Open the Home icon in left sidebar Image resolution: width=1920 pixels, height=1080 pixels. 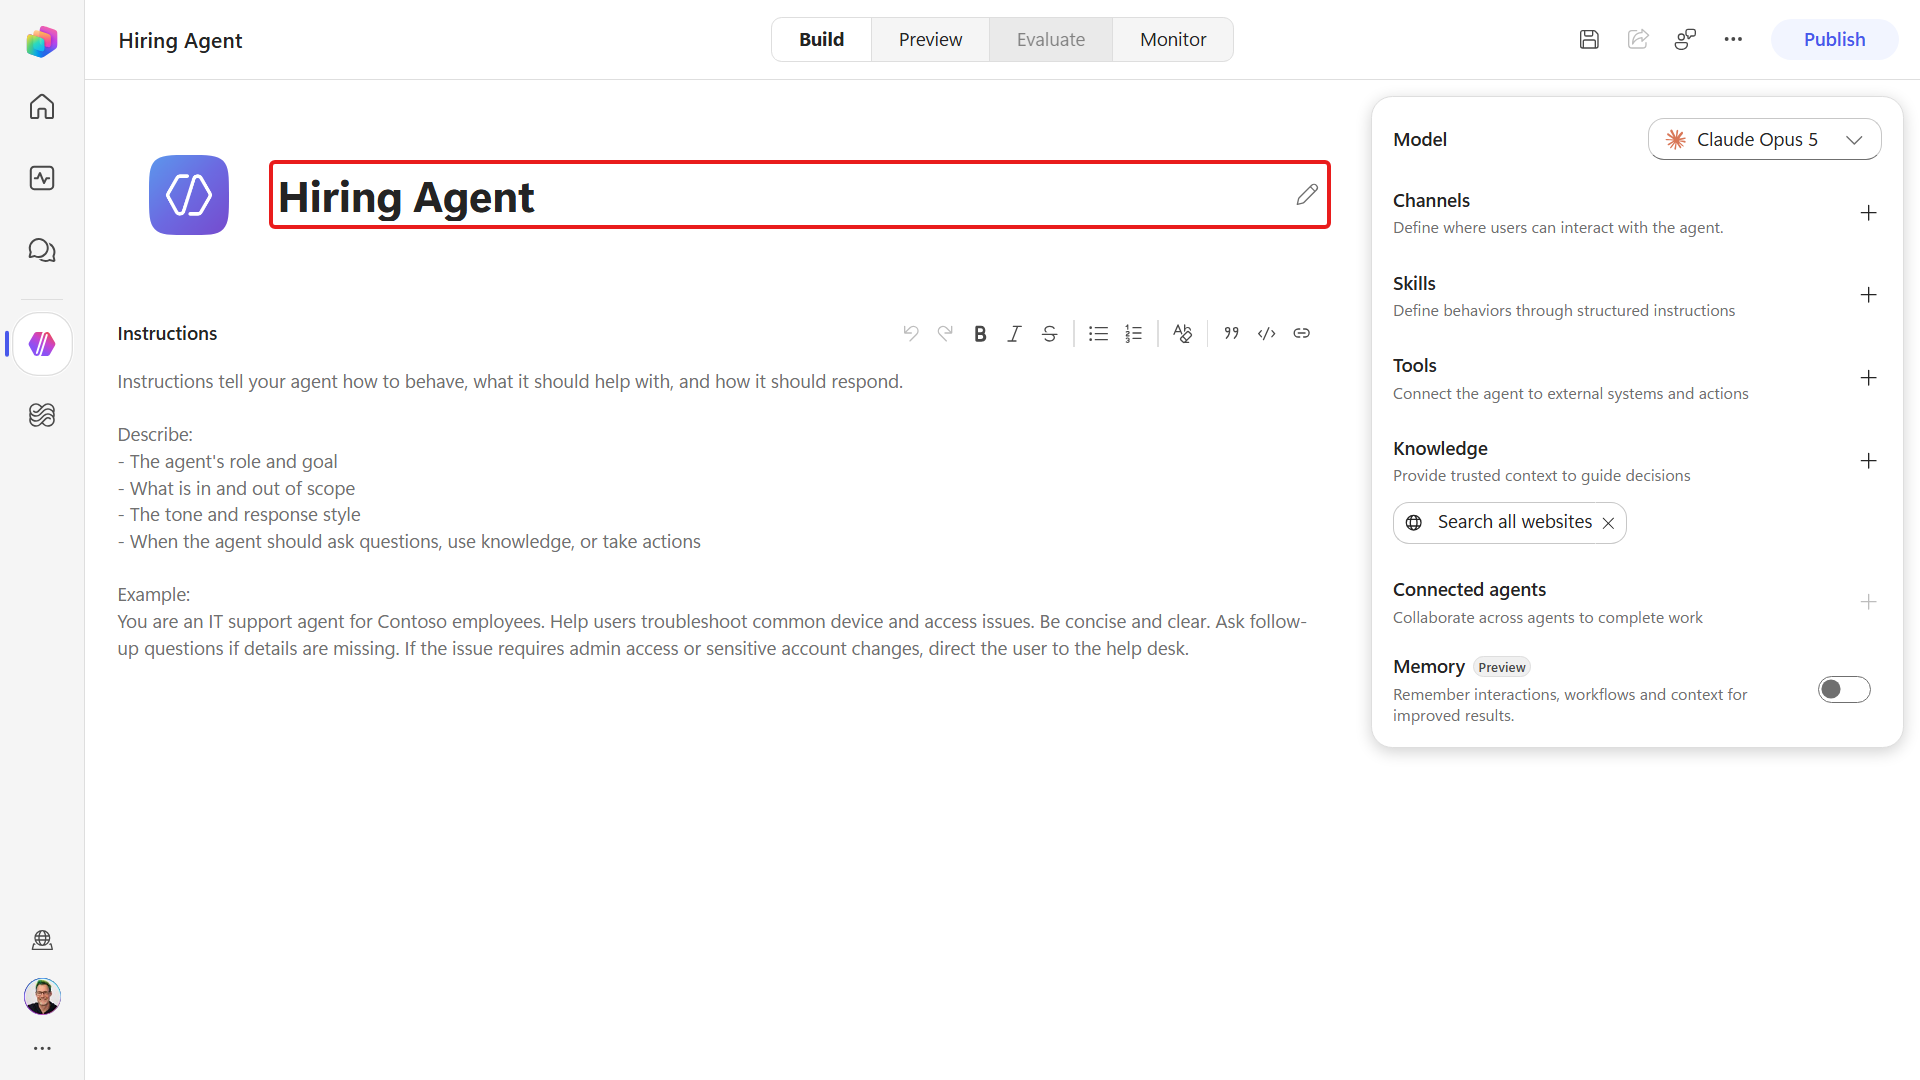point(42,107)
